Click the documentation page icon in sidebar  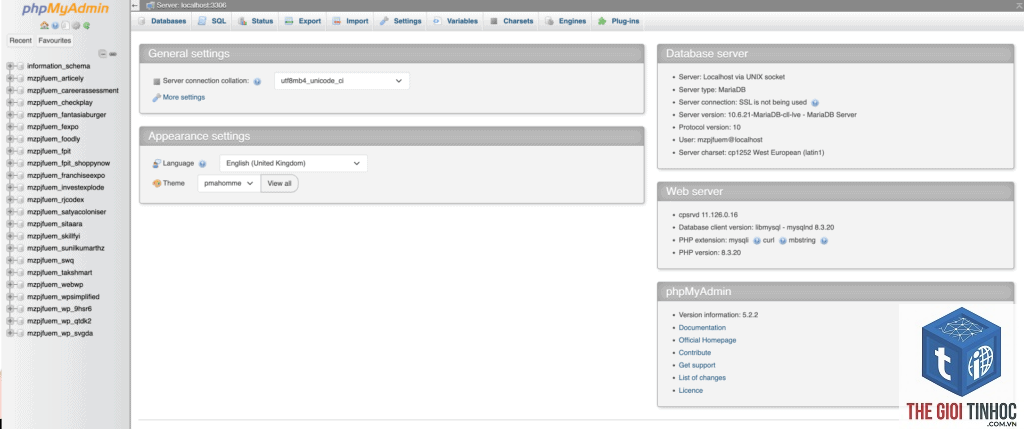pyautogui.click(x=65, y=25)
